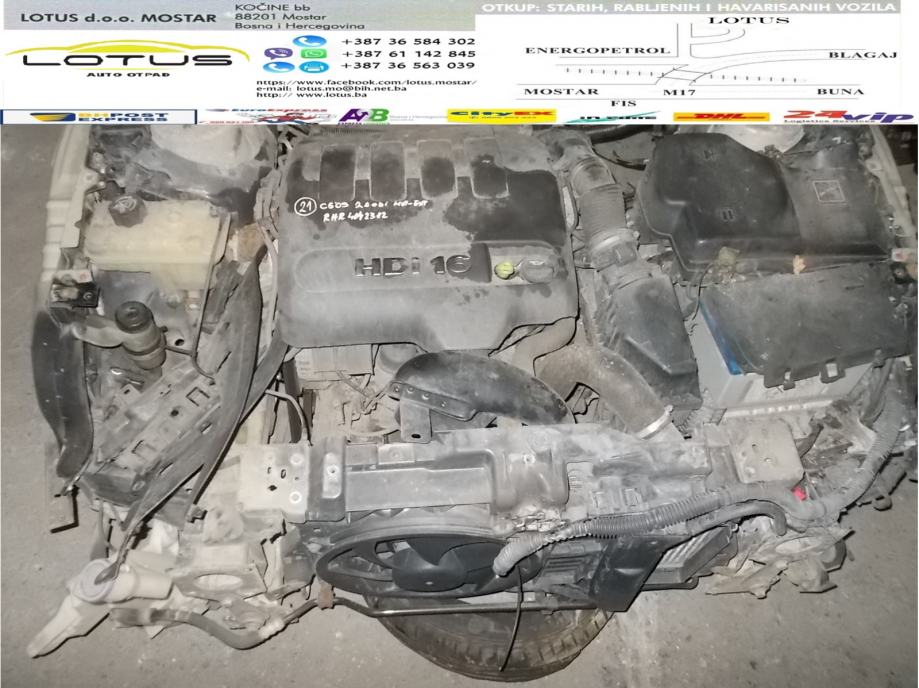The image size is (919, 688).
Task: Open the facebook.com/lotus.mostar link
Action: click(366, 83)
